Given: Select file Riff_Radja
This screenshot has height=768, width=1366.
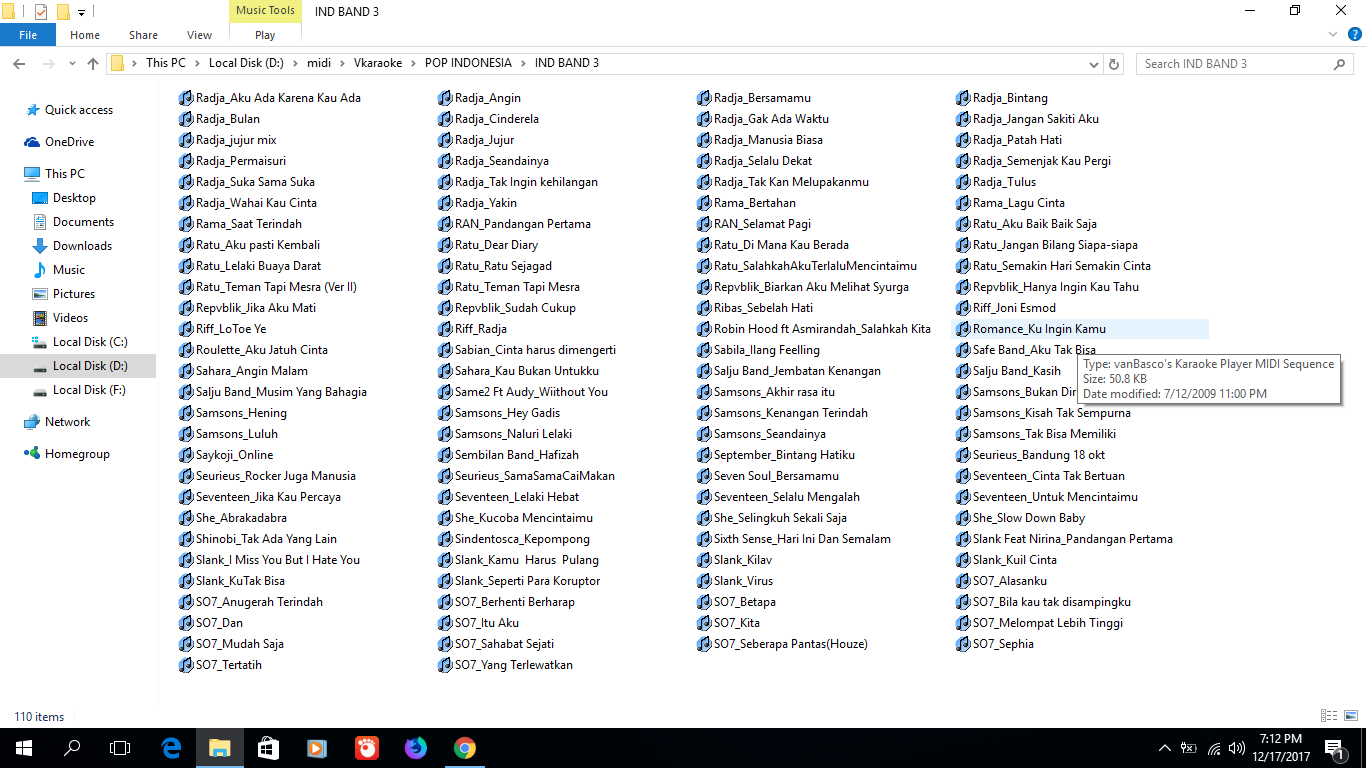Looking at the screenshot, I should pyautogui.click(x=472, y=329).
